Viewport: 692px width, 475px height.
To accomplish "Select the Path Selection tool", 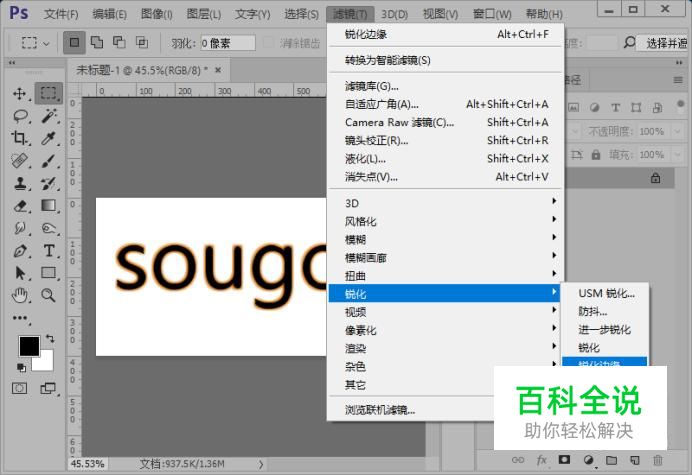I will 19,273.
